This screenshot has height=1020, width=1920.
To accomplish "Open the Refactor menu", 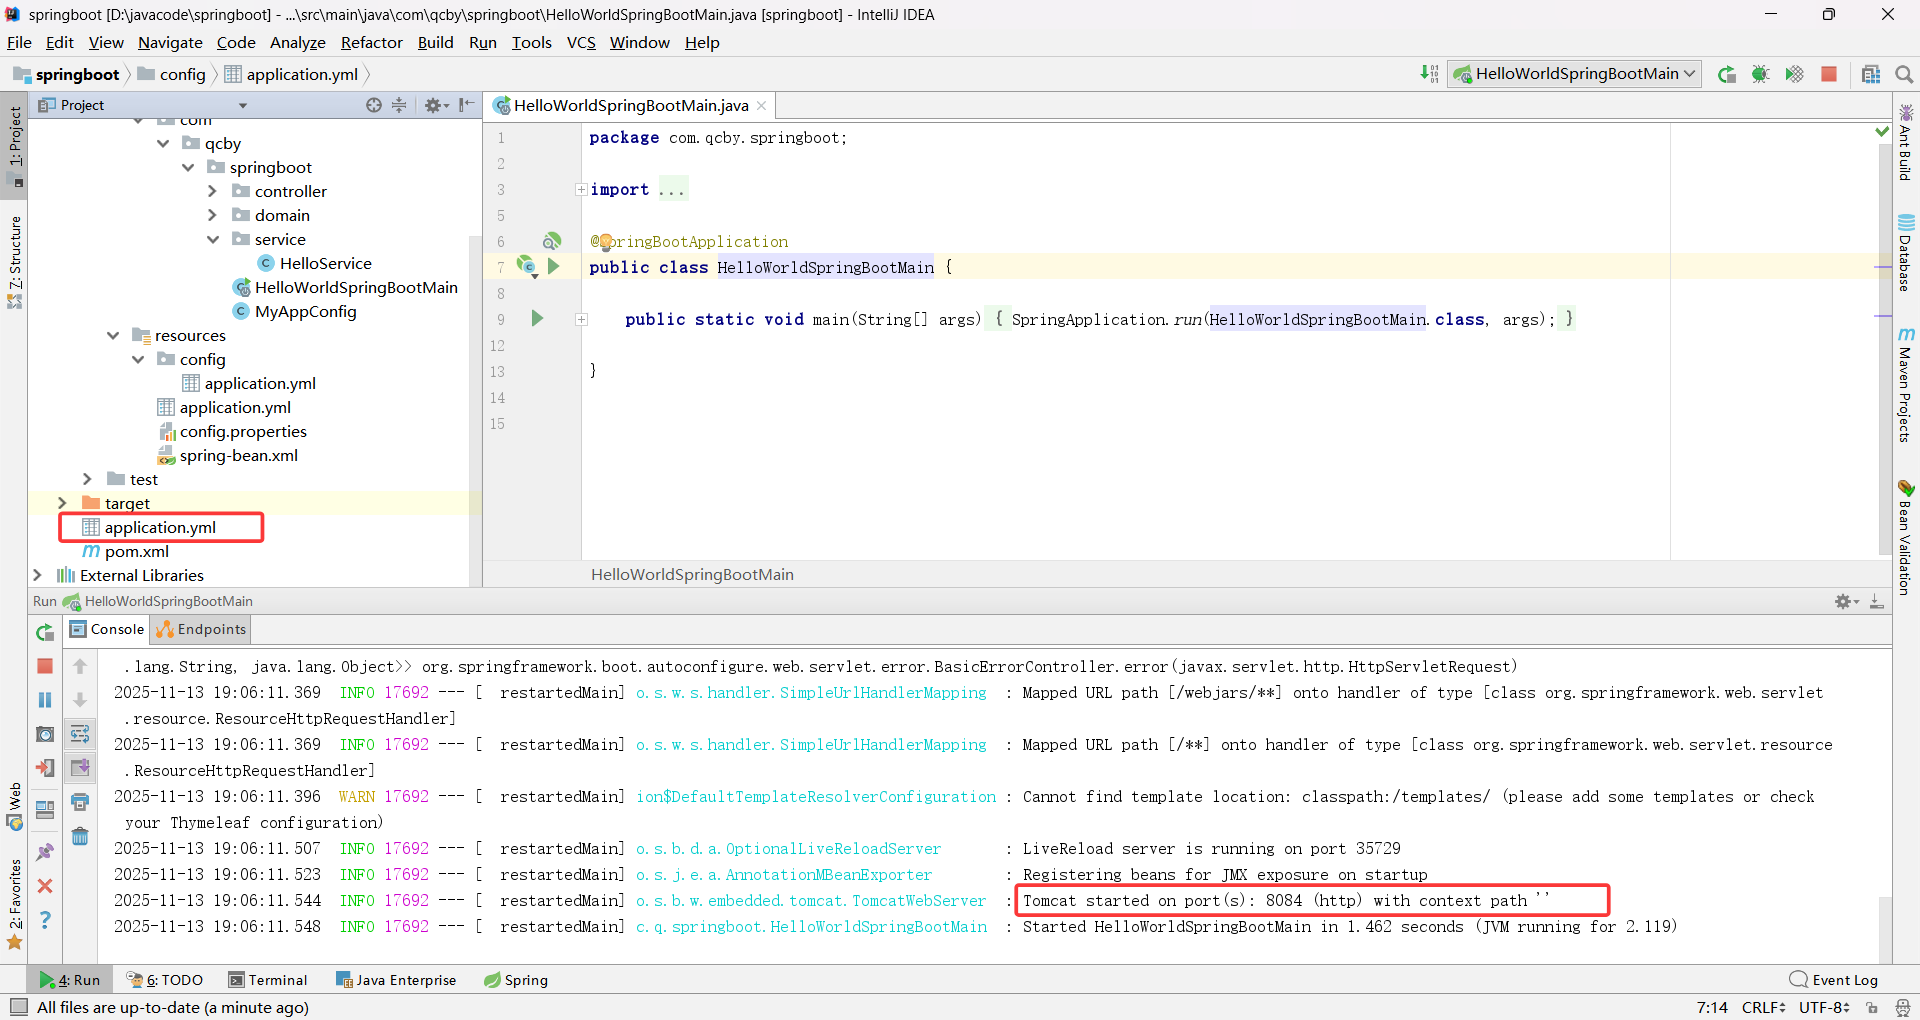I will [x=371, y=43].
